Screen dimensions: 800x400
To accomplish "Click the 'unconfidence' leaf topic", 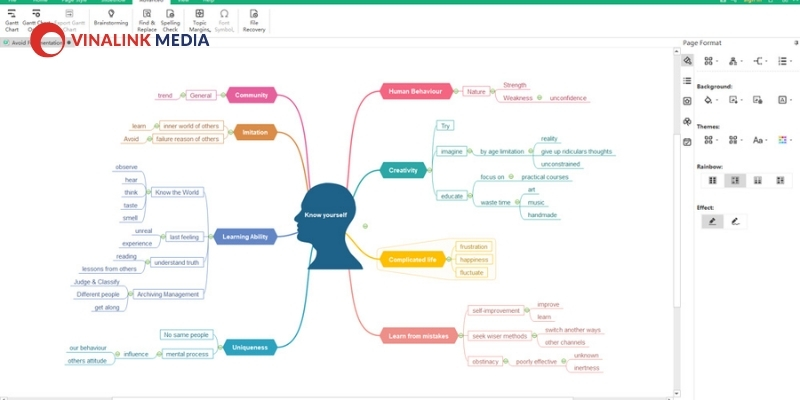I will coord(568,98).
